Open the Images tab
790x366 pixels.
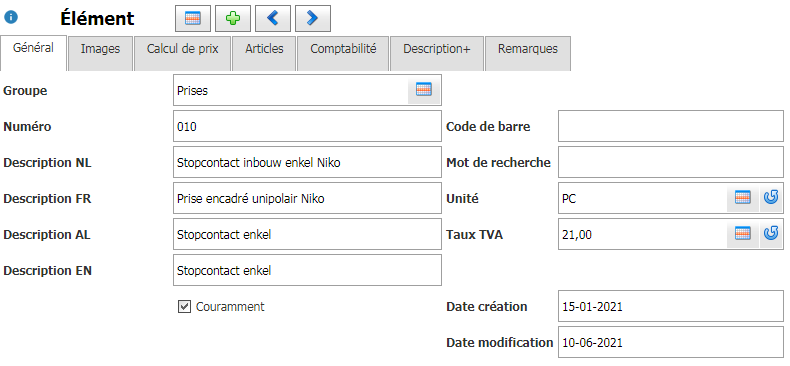[100, 53]
